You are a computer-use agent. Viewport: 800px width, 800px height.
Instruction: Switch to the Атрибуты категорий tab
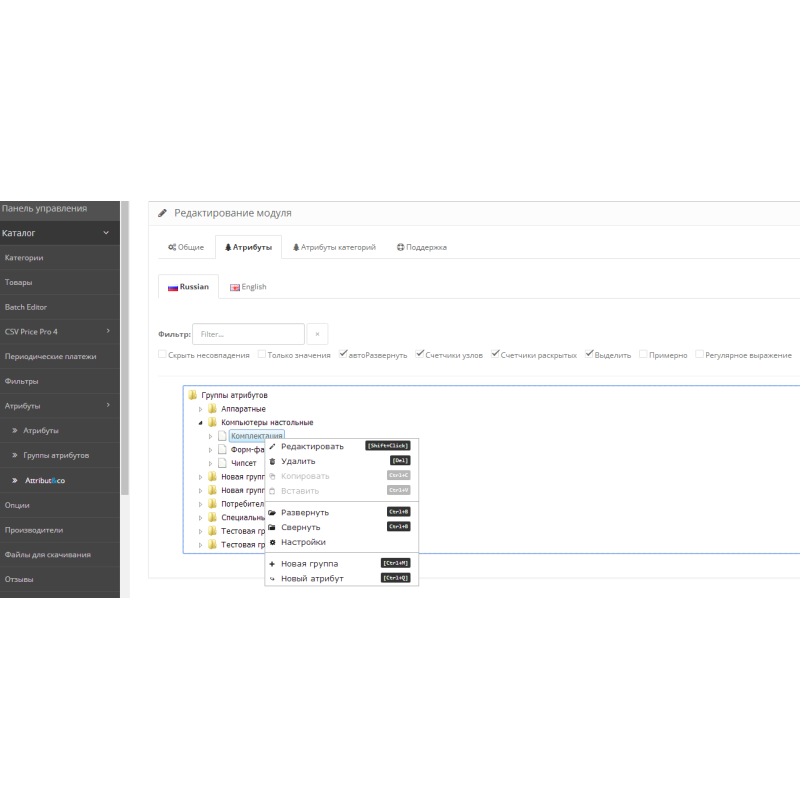(x=333, y=247)
